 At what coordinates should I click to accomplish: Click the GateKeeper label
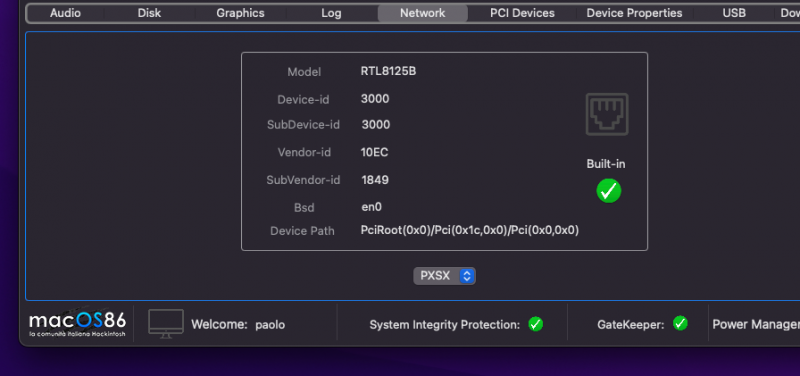631,325
